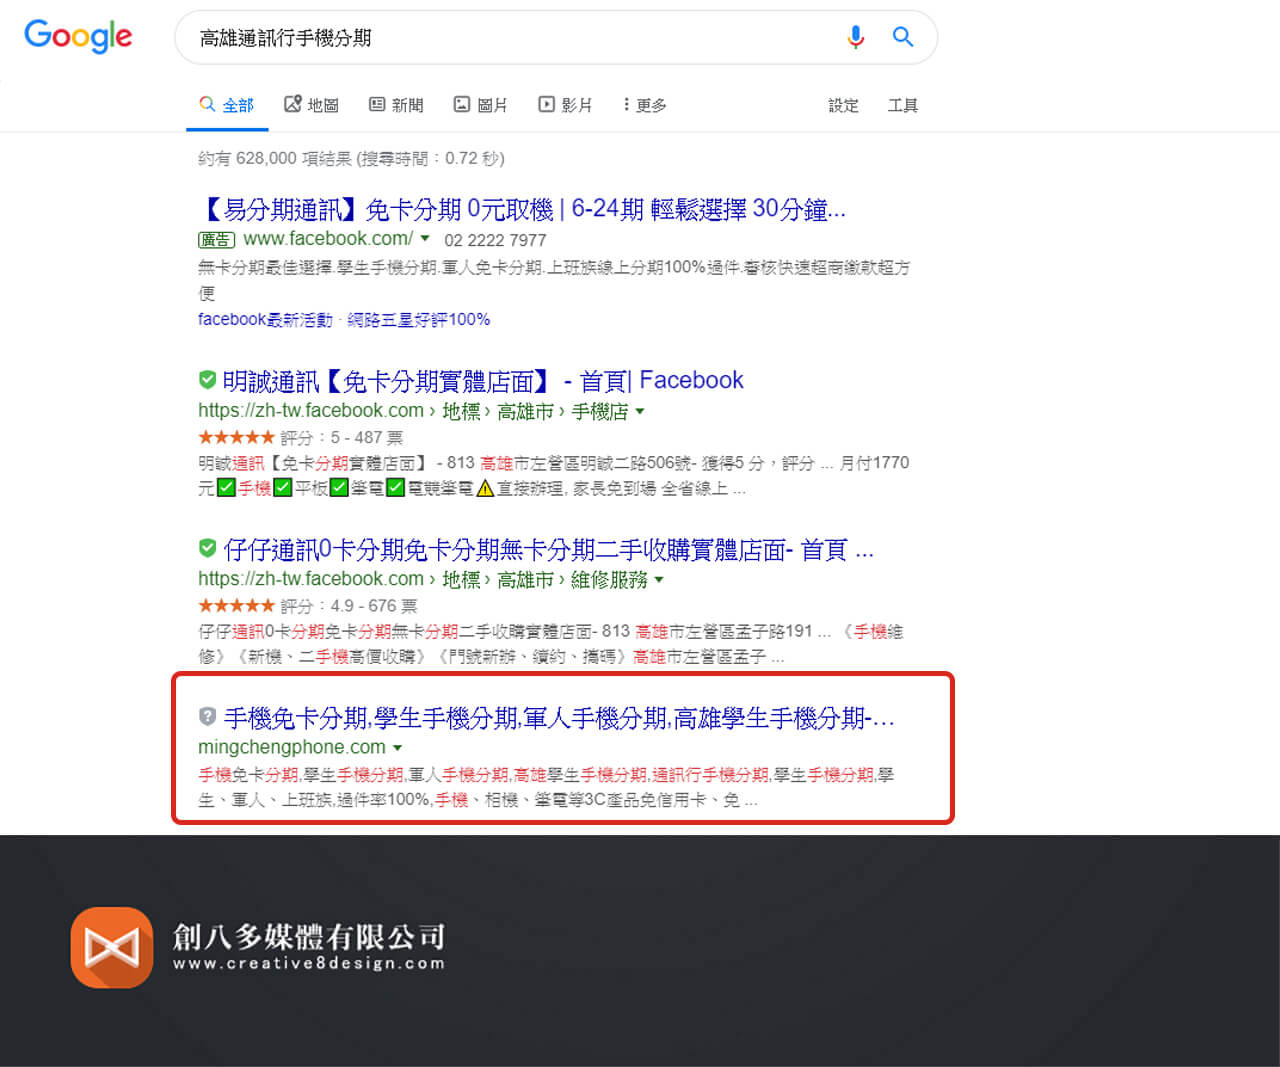Click www.creative8design.com footer text
Screen dimensions: 1280x1067
click(308, 963)
